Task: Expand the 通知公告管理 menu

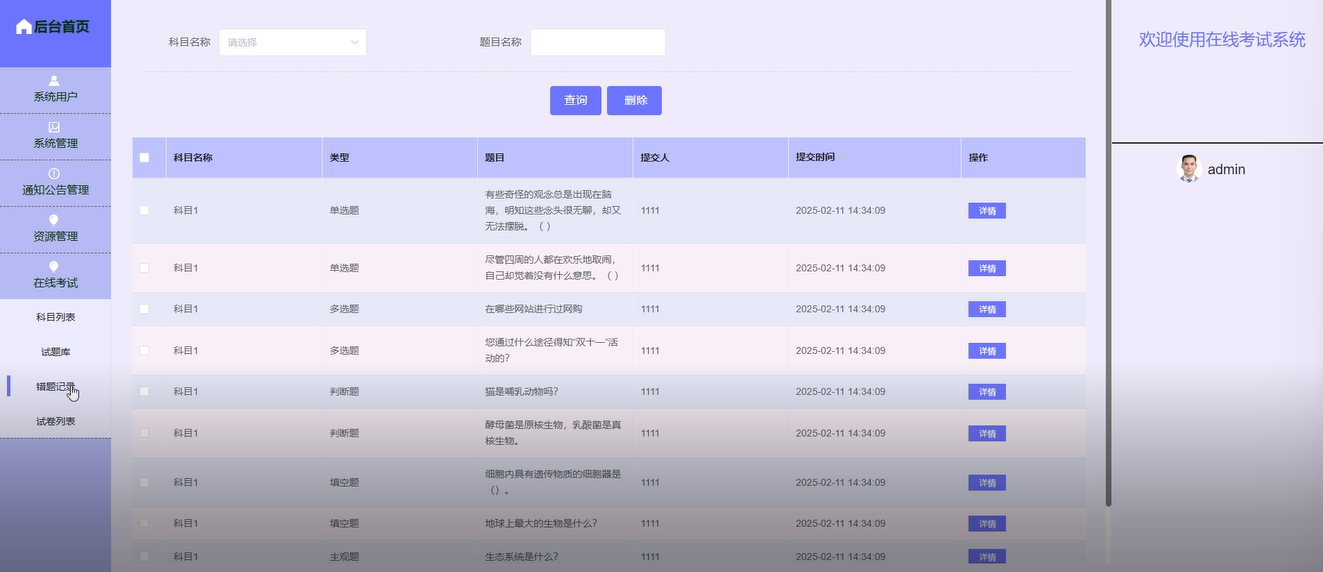Action: pos(55,183)
